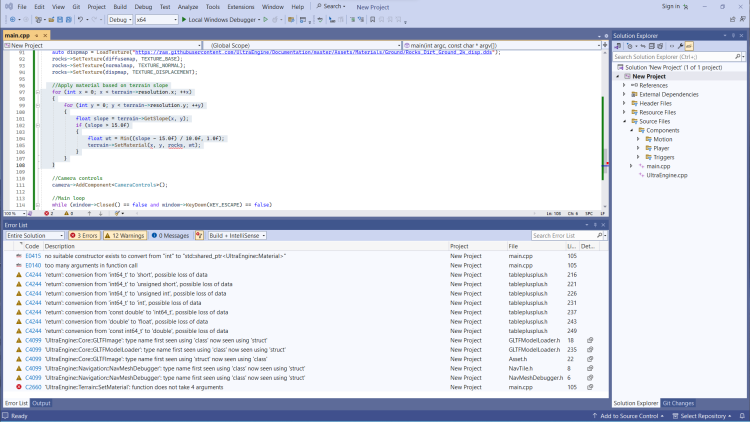Start Local Windows Debugger
The width and height of the screenshot is (750, 422).
[218, 20]
